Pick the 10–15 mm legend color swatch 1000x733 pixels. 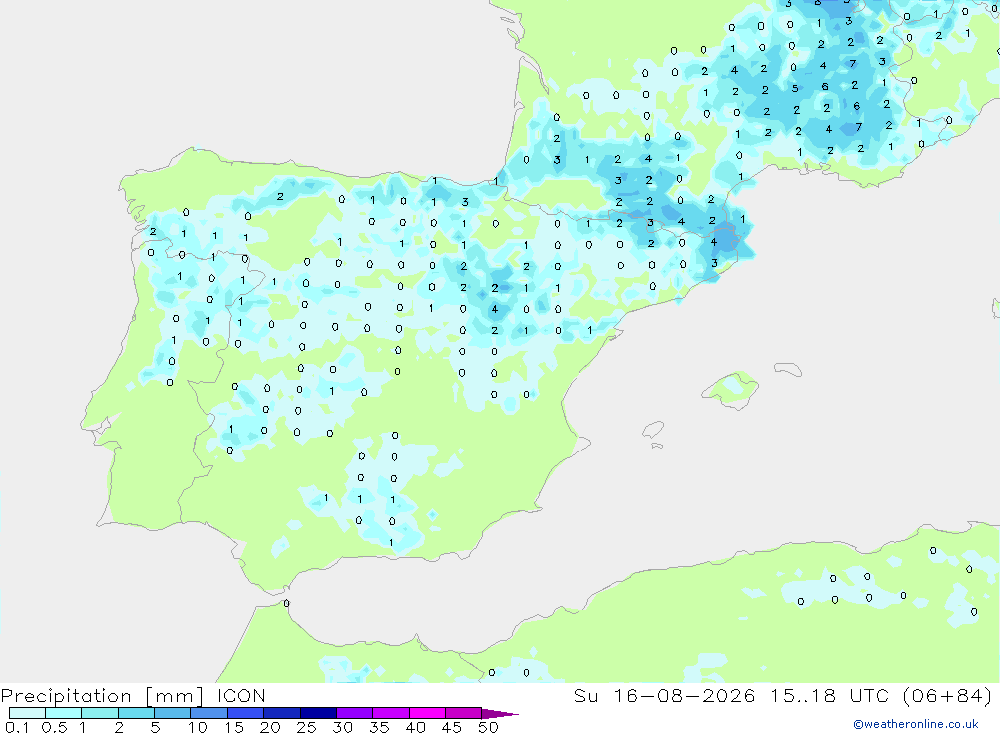(209, 713)
